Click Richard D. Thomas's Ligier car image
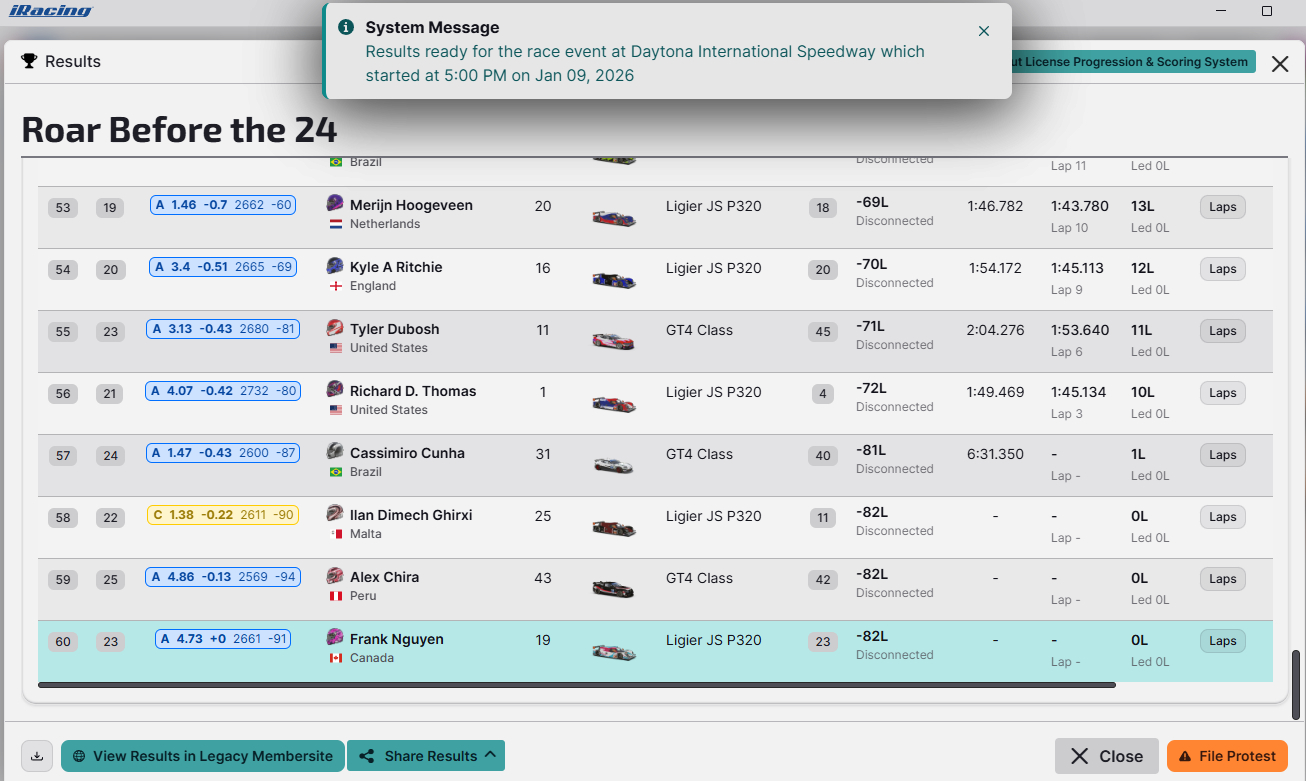Viewport: 1306px width, 781px height. click(x=613, y=403)
